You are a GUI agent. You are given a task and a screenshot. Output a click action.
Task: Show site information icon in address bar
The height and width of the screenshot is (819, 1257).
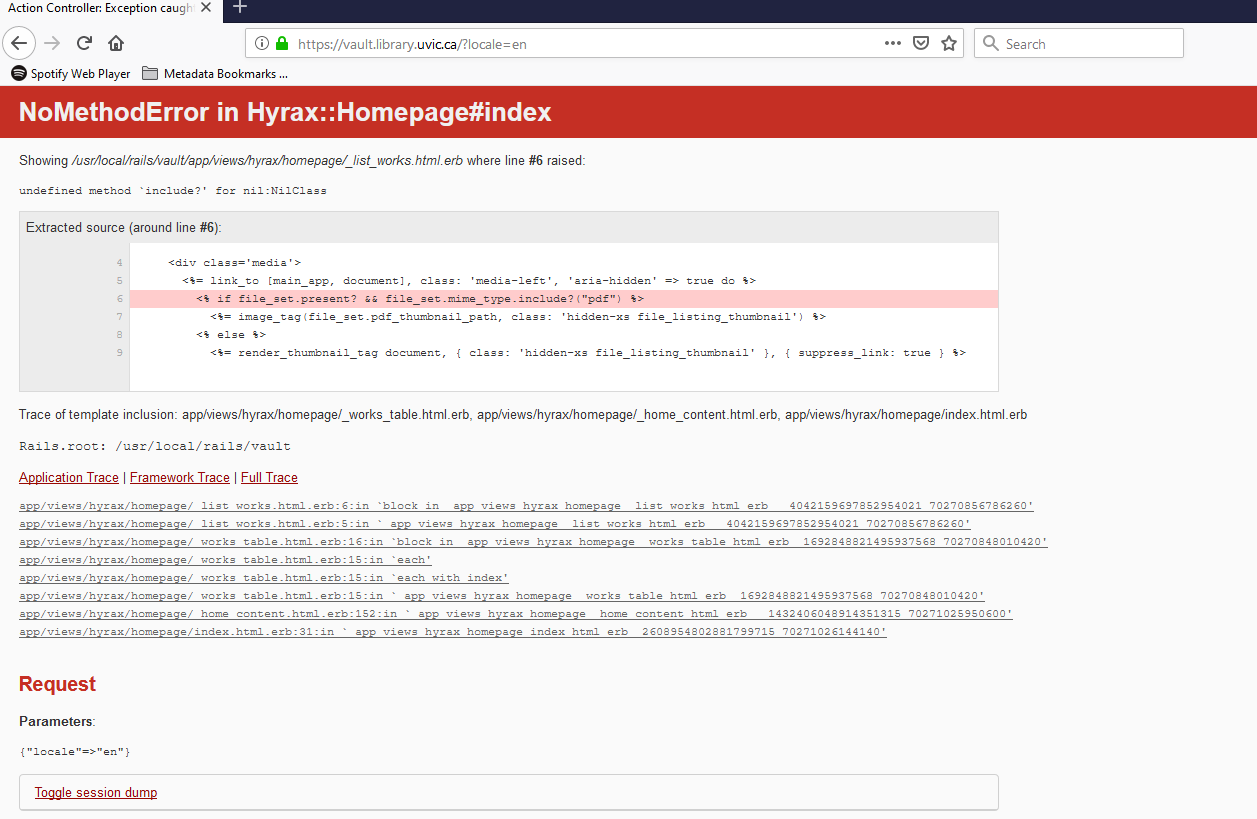pyautogui.click(x=262, y=43)
